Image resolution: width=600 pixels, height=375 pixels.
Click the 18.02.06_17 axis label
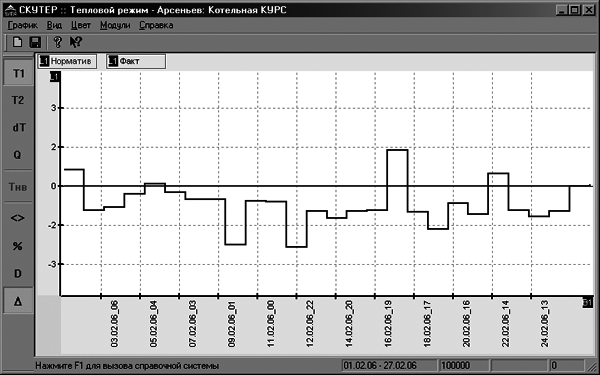point(427,324)
